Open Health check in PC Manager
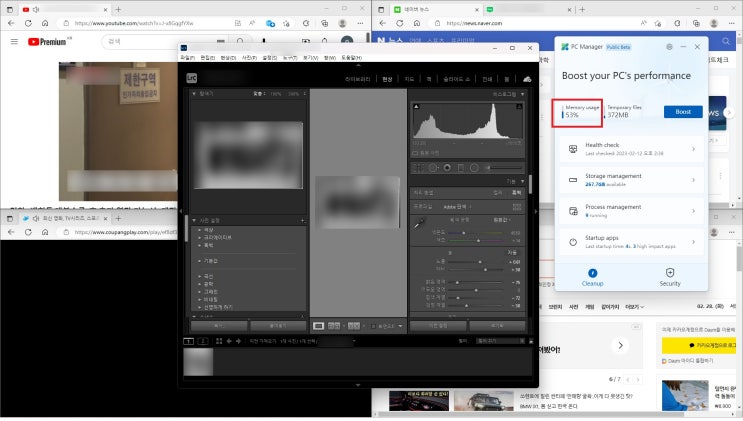 (631, 150)
